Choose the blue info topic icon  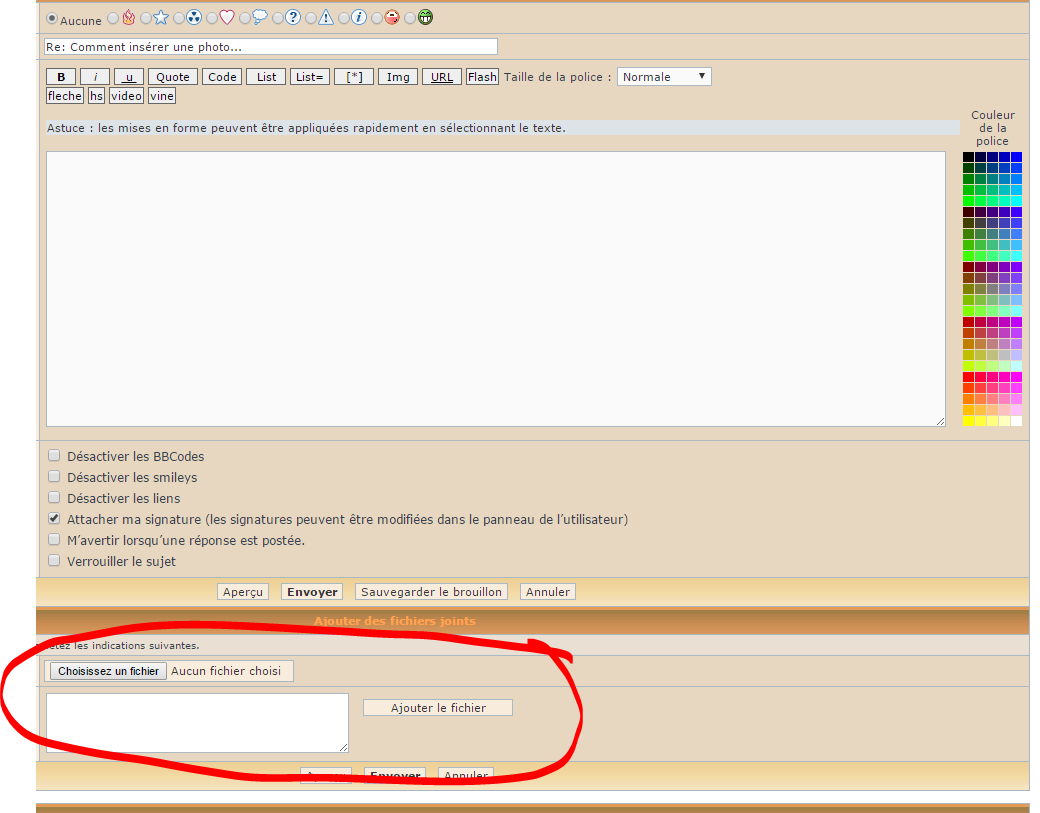point(359,17)
